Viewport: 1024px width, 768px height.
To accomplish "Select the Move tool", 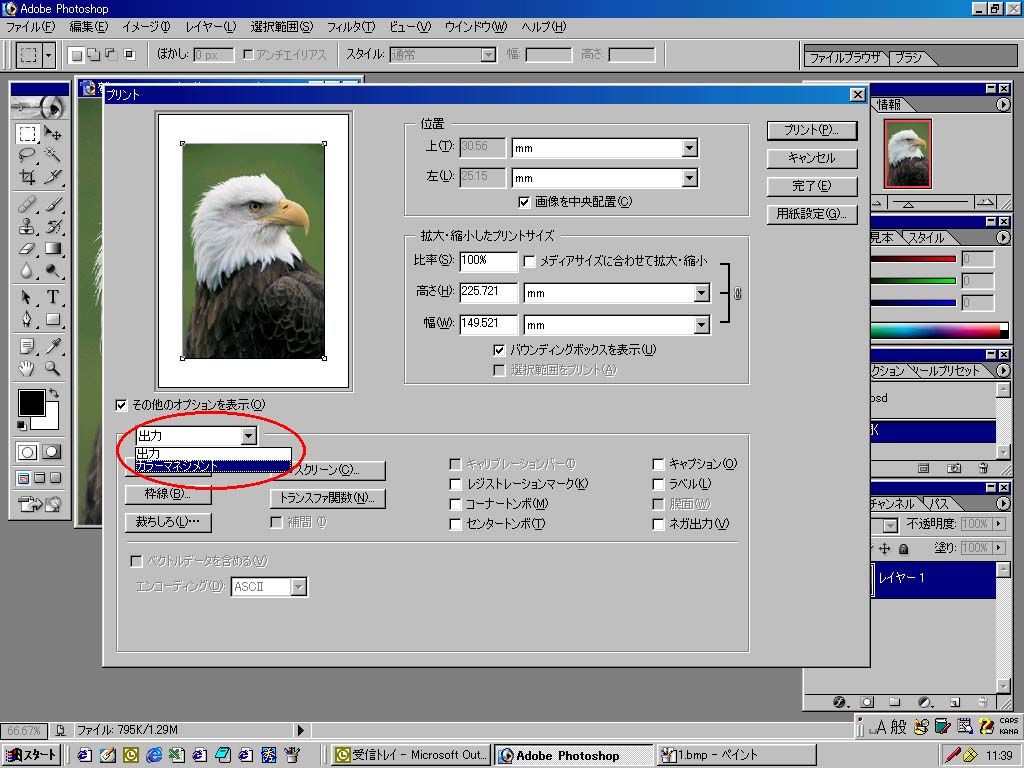I will pos(53,133).
